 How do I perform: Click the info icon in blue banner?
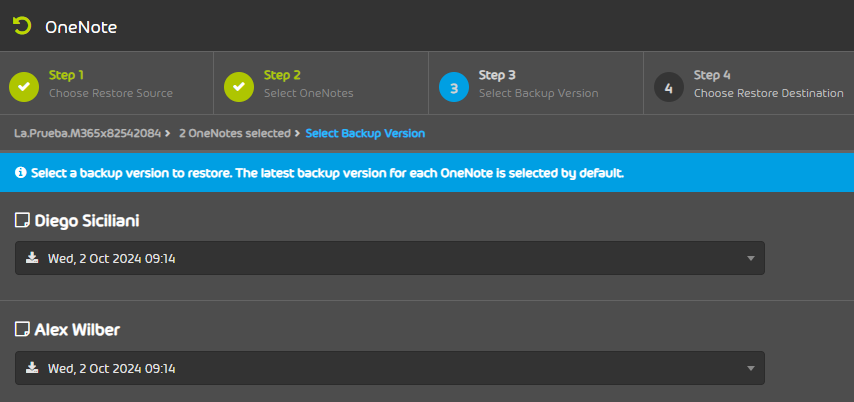tap(20, 173)
